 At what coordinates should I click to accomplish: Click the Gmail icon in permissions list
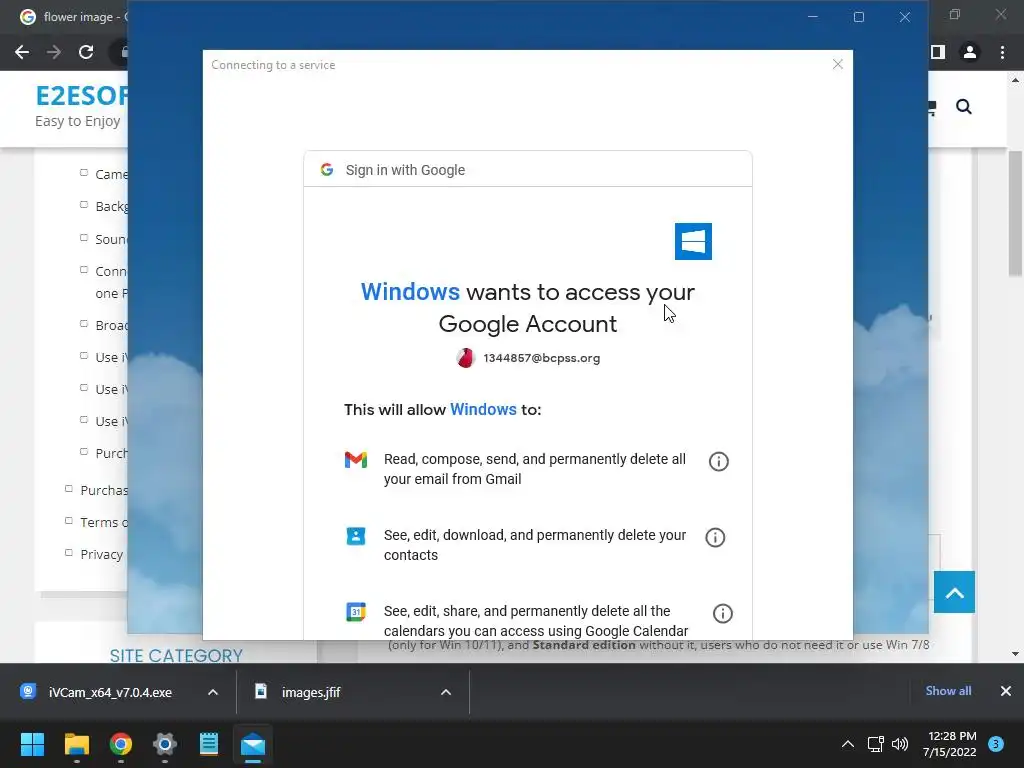pos(356,460)
